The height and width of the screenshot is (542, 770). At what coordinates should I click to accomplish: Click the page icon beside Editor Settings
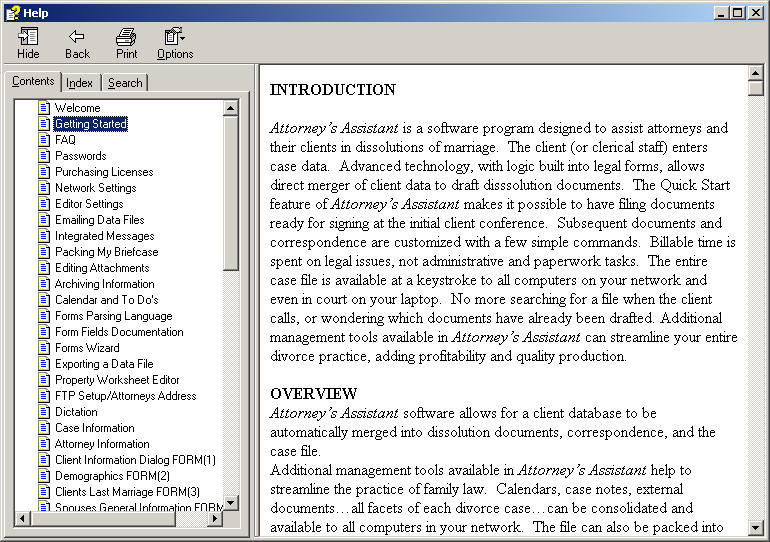click(44, 204)
